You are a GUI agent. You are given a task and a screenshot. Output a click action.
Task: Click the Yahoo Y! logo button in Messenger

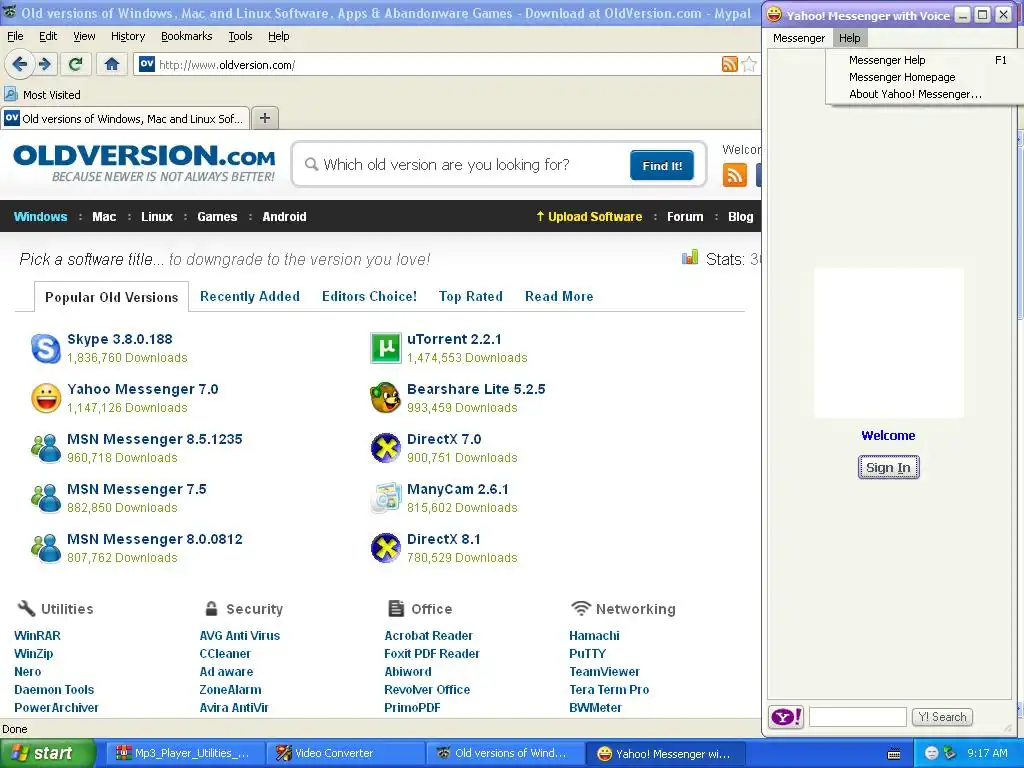click(x=786, y=717)
